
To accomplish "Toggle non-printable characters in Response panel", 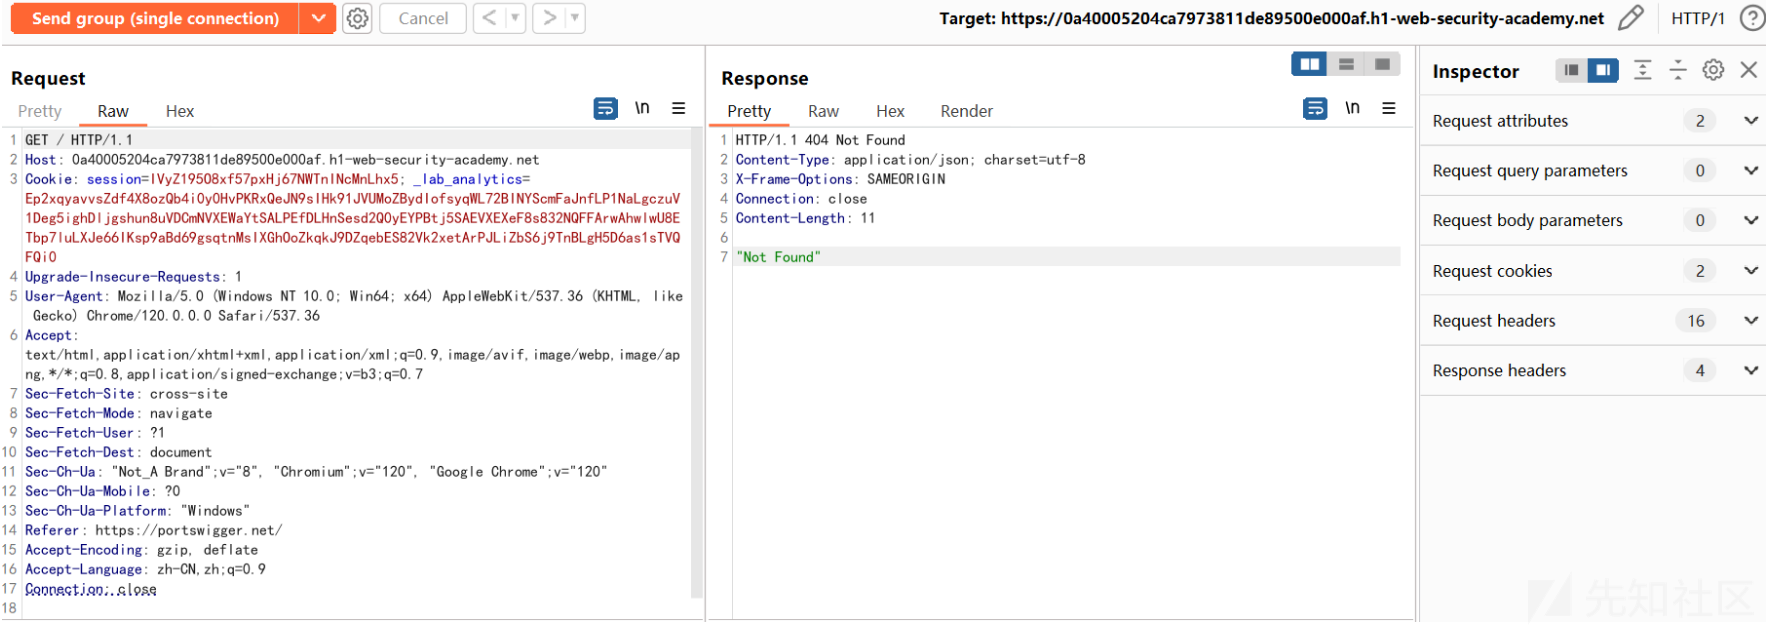I will (x=1352, y=108).
